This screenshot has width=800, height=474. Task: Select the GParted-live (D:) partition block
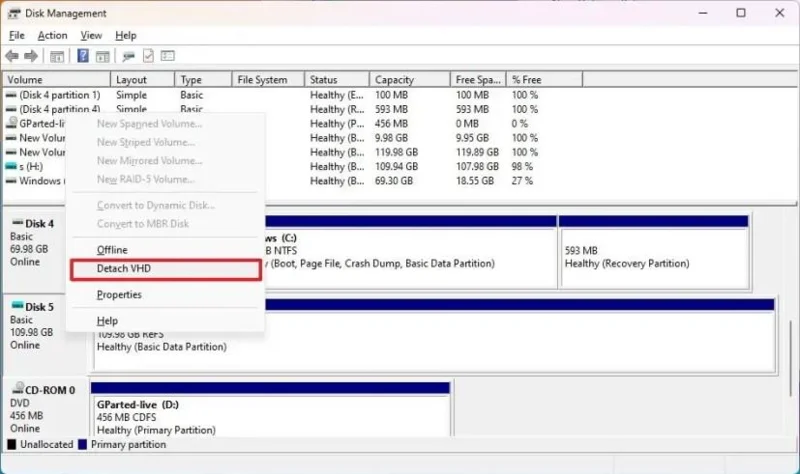click(270, 409)
